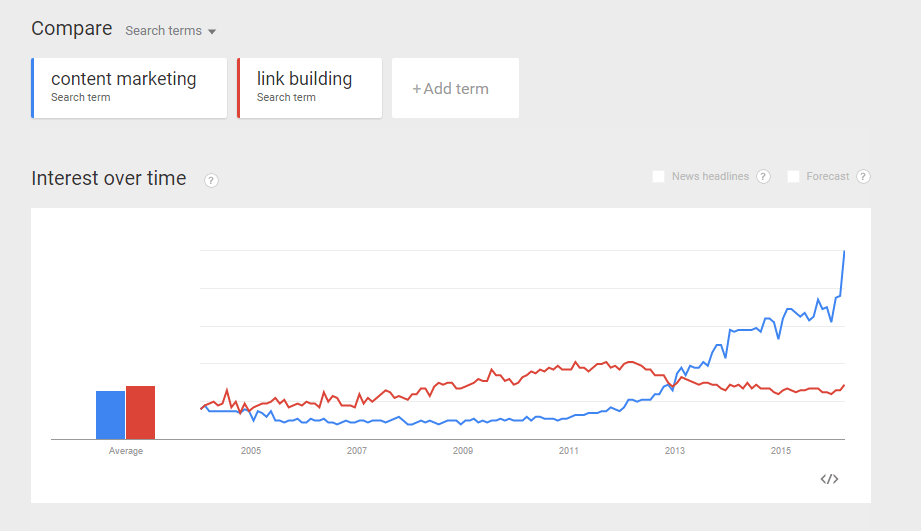The image size is (921, 531).
Task: Enable the News headlines checkbox
Action: [658, 176]
